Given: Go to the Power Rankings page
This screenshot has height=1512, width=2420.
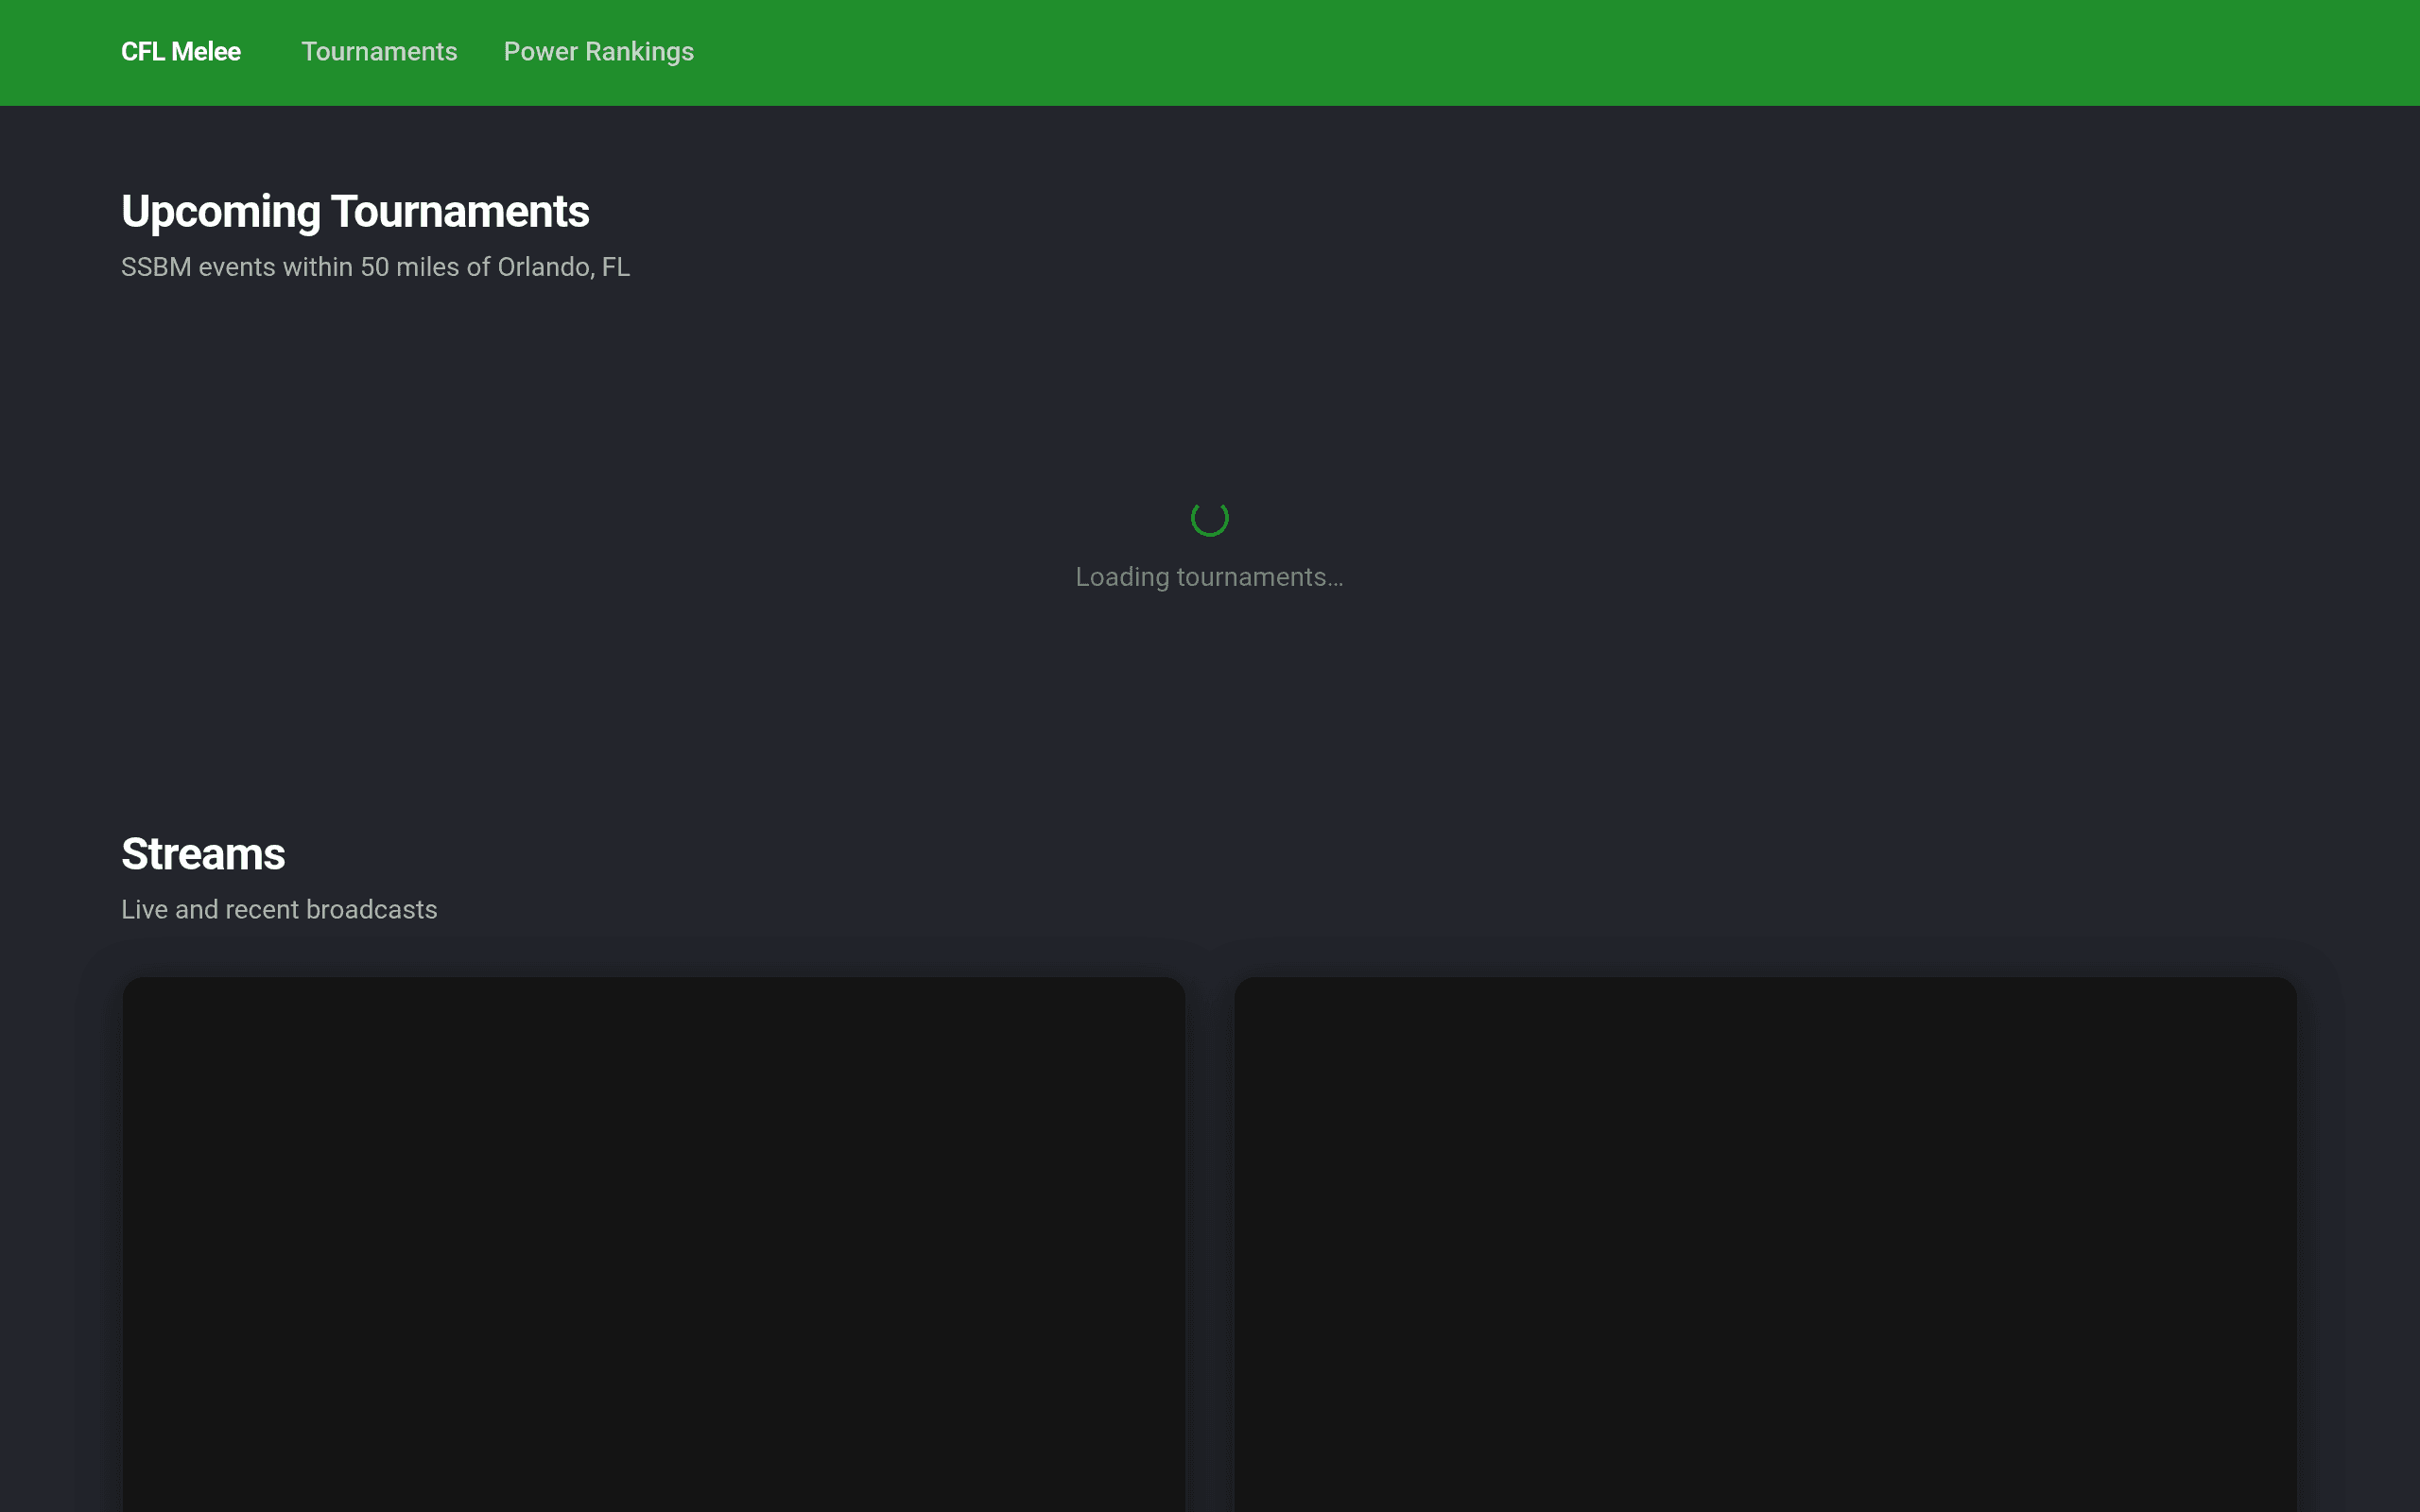Looking at the screenshot, I should (x=598, y=52).
